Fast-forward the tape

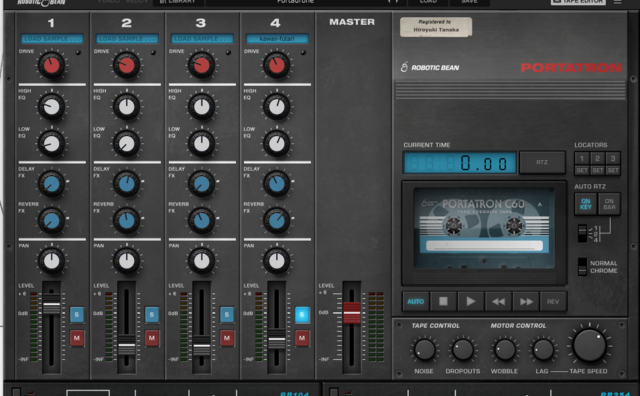click(x=526, y=302)
